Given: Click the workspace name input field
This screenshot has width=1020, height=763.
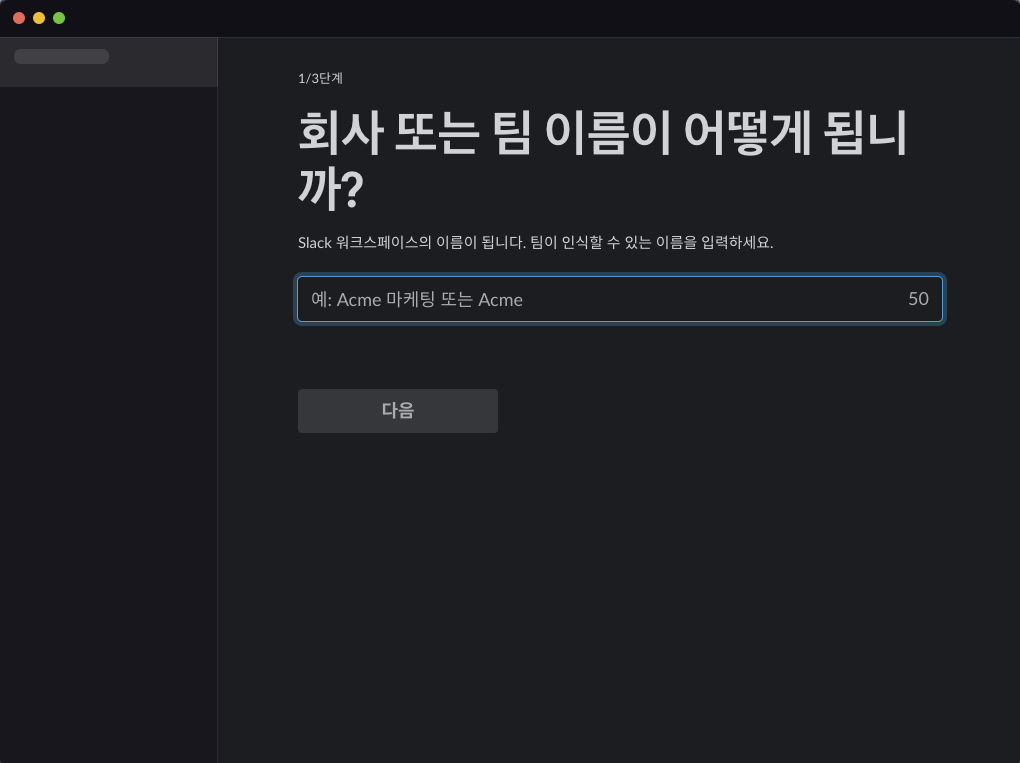Looking at the screenshot, I should point(619,299).
